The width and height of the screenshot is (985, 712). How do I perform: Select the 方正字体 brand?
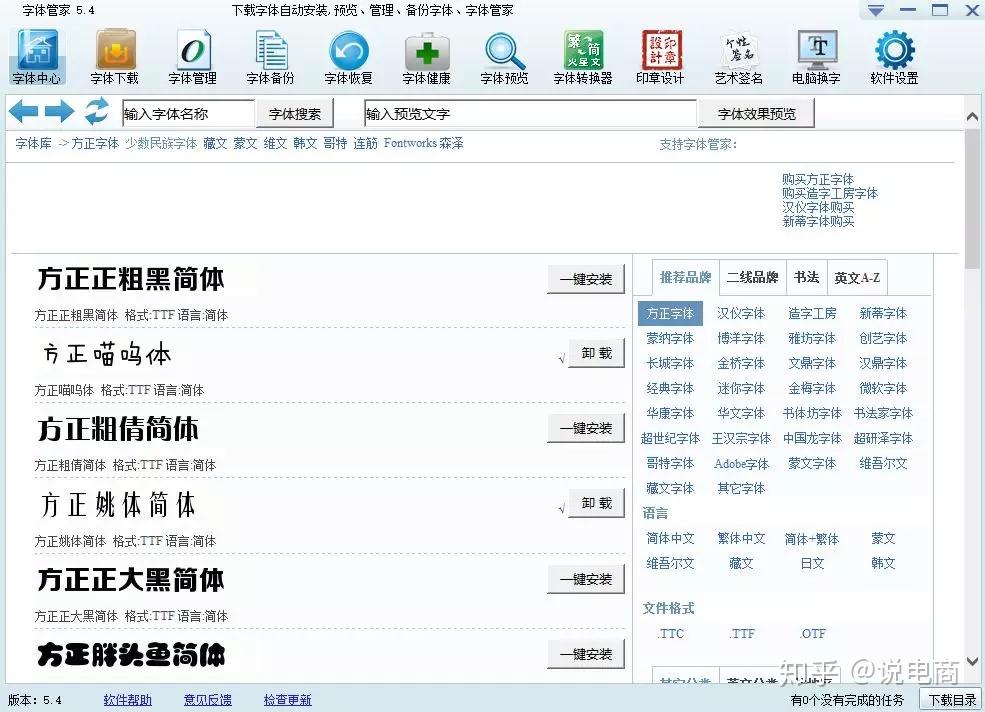point(670,313)
